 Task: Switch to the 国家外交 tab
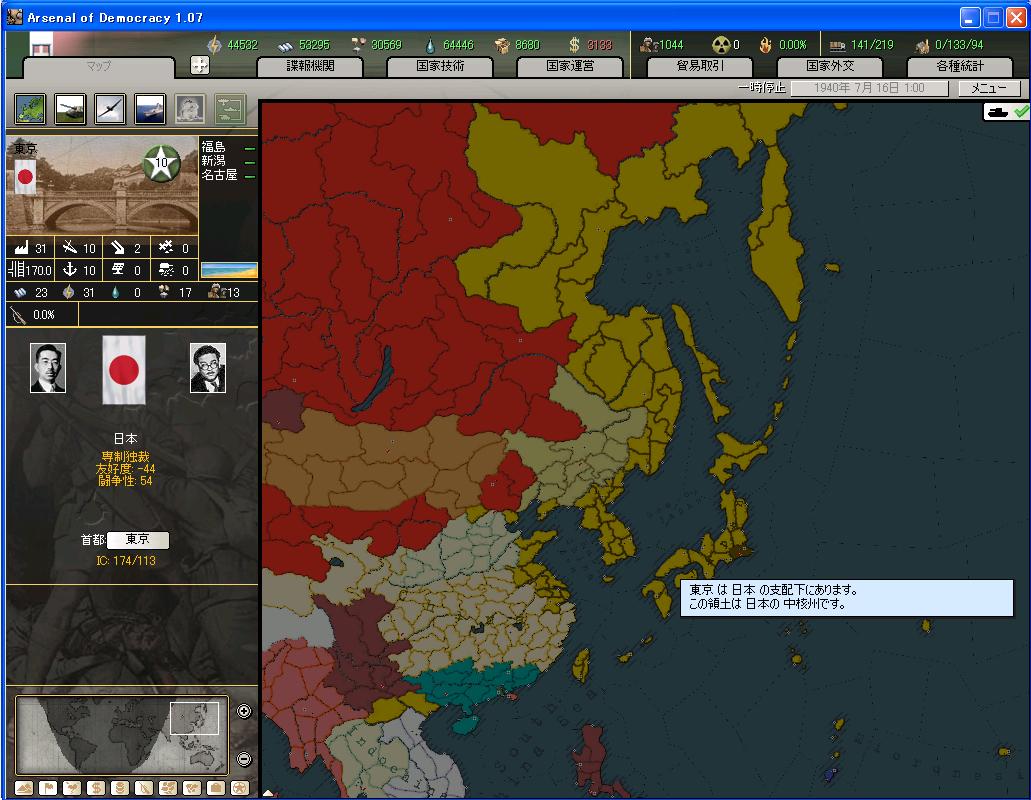(830, 67)
